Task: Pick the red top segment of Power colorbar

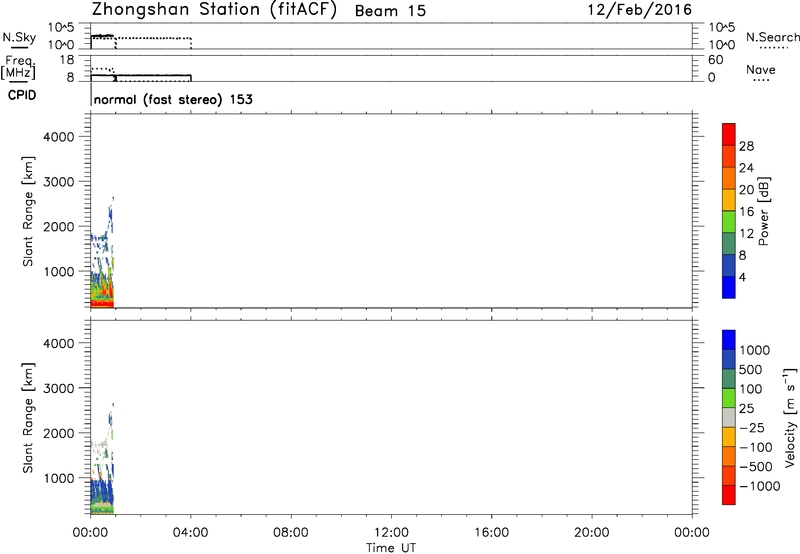Action: tap(729, 134)
